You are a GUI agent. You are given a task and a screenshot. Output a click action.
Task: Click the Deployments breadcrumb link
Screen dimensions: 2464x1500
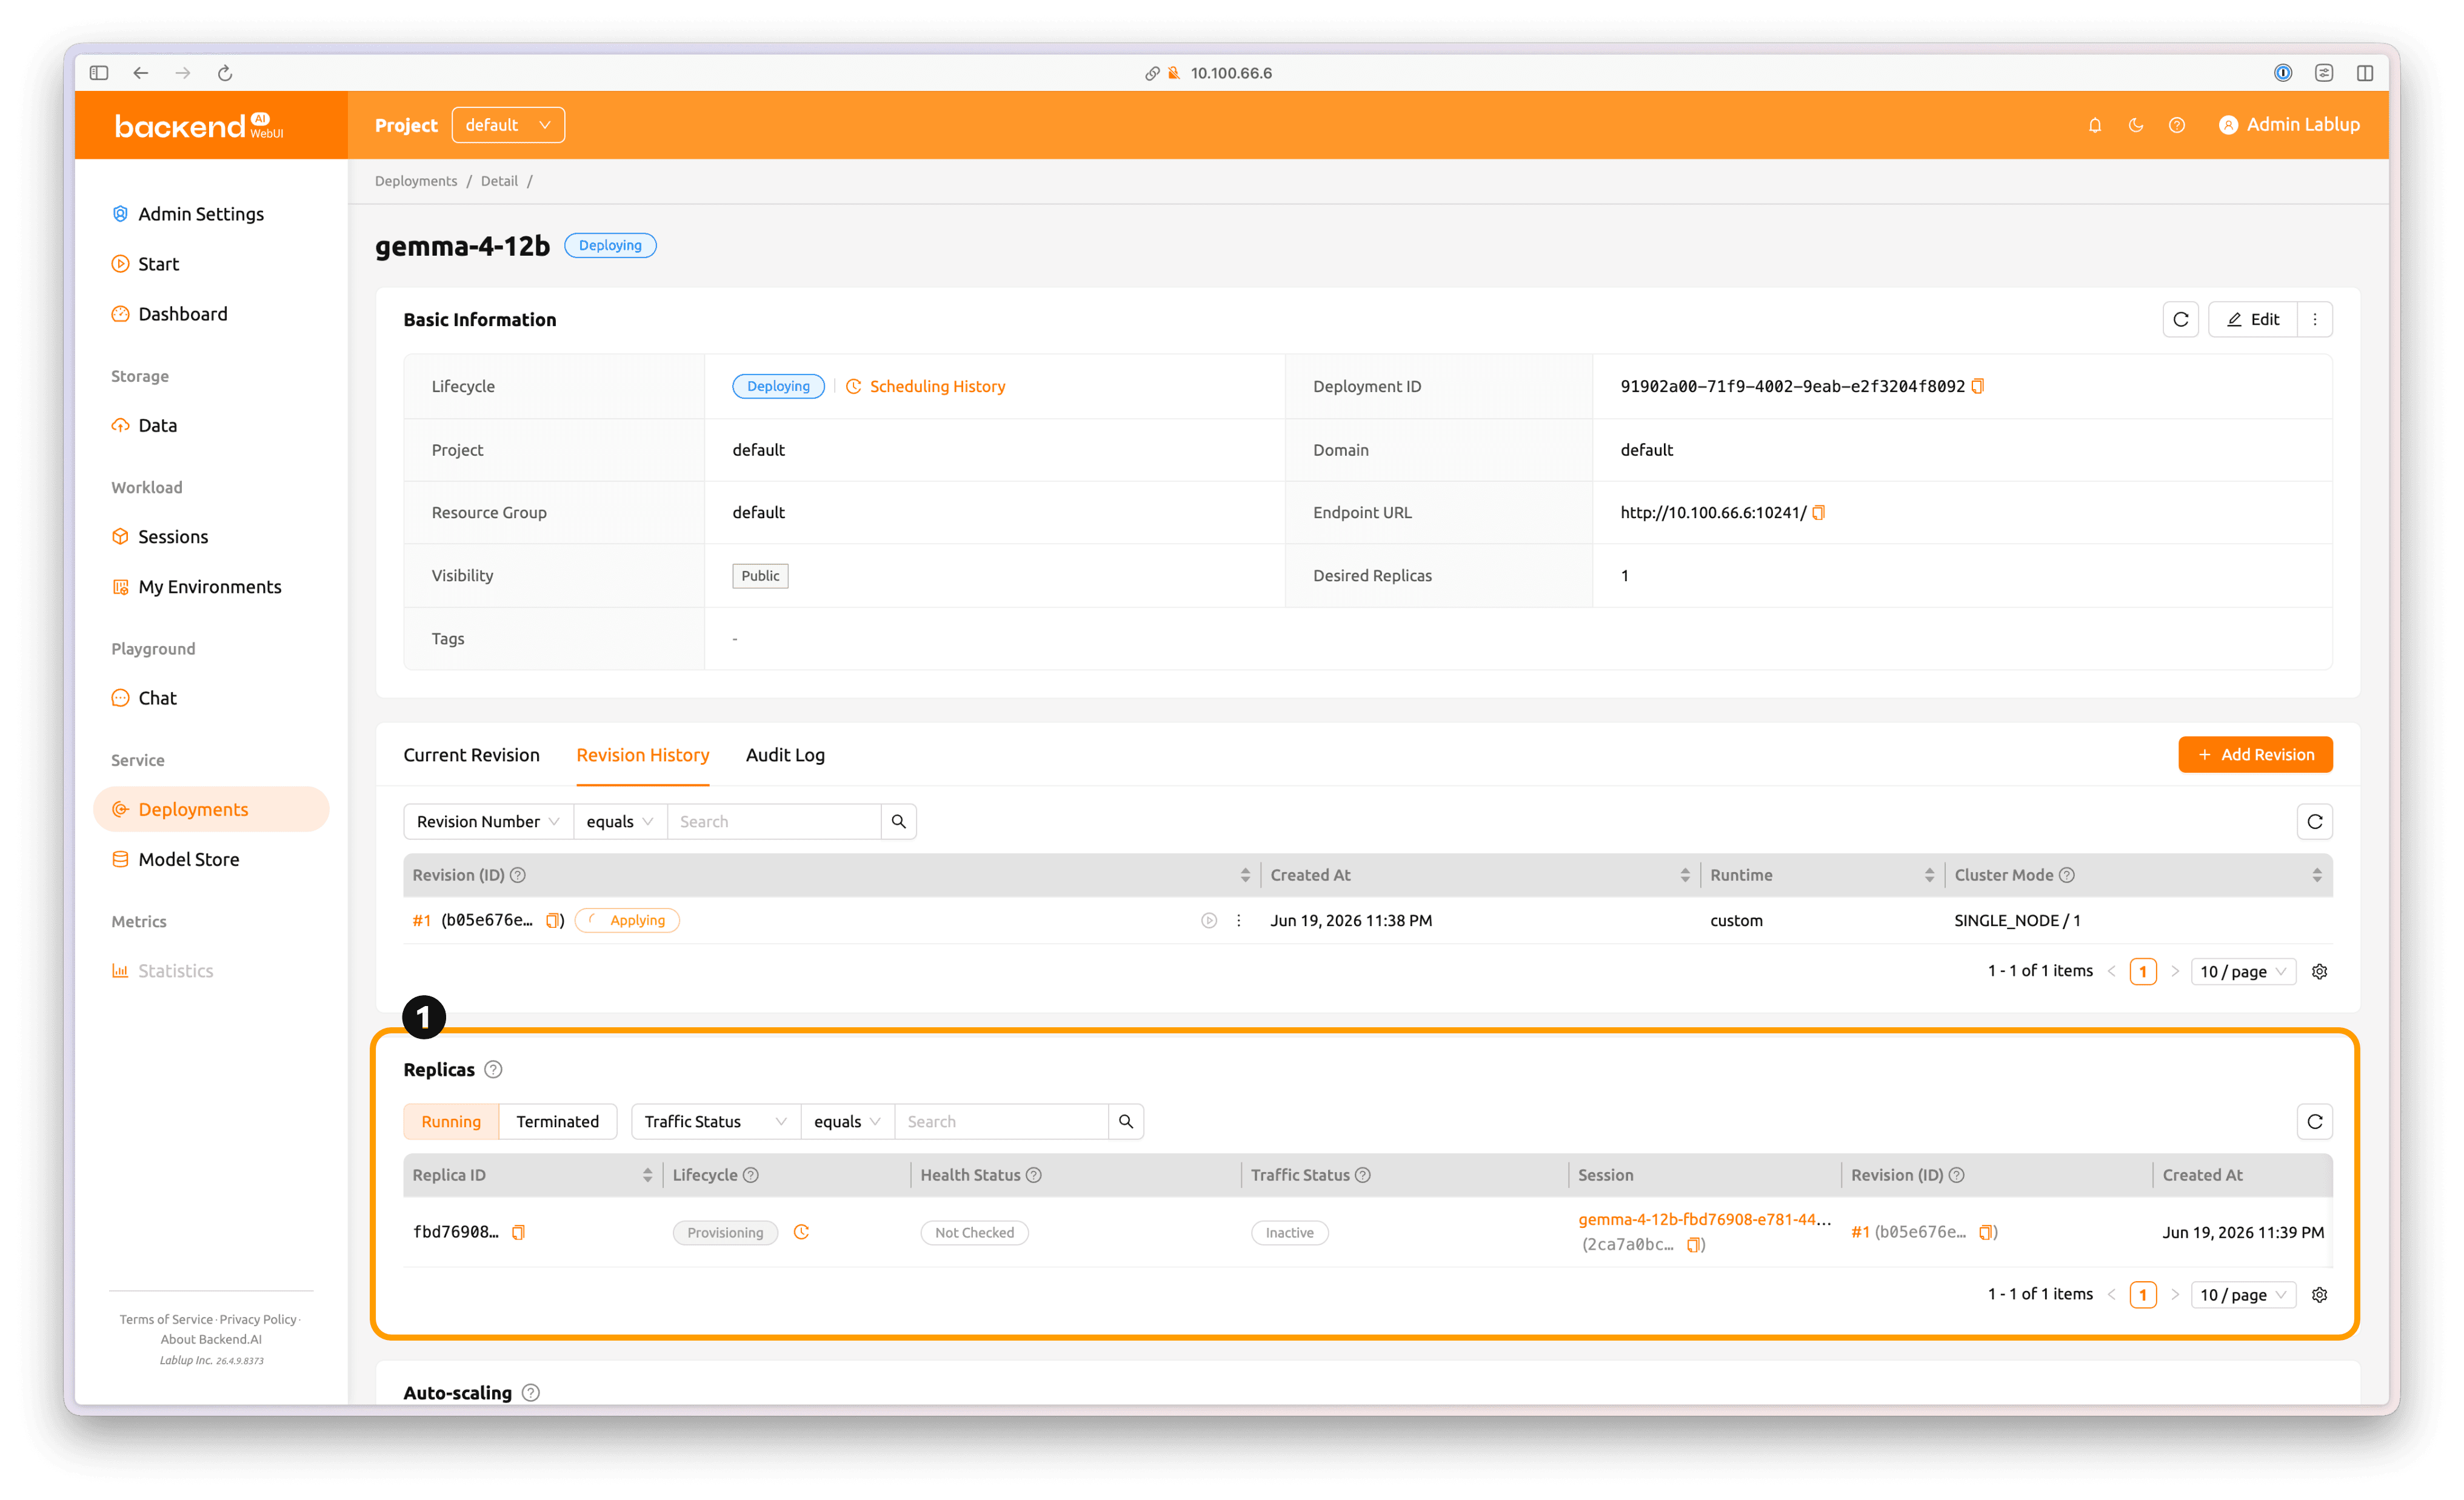[416, 181]
